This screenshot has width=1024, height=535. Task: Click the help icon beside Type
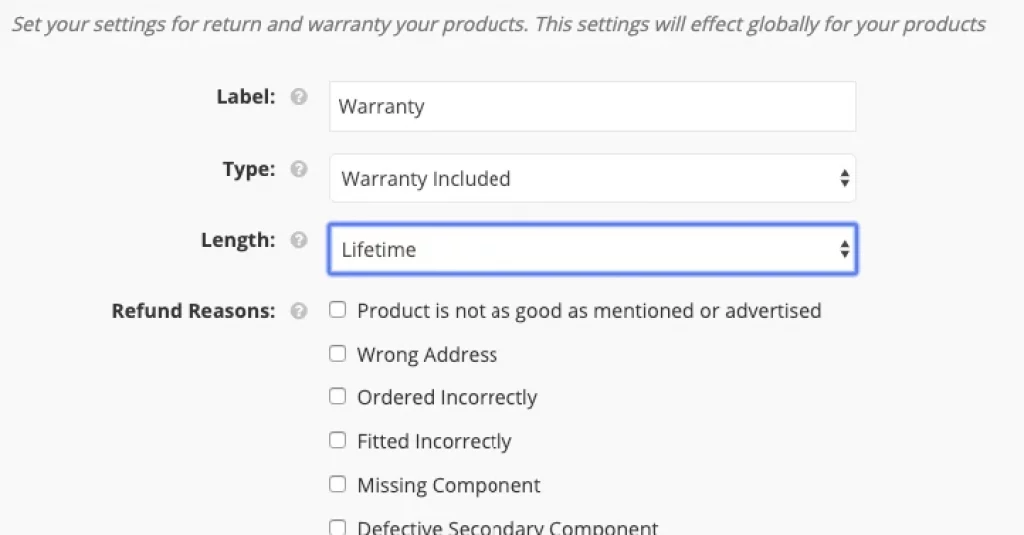coord(299,169)
